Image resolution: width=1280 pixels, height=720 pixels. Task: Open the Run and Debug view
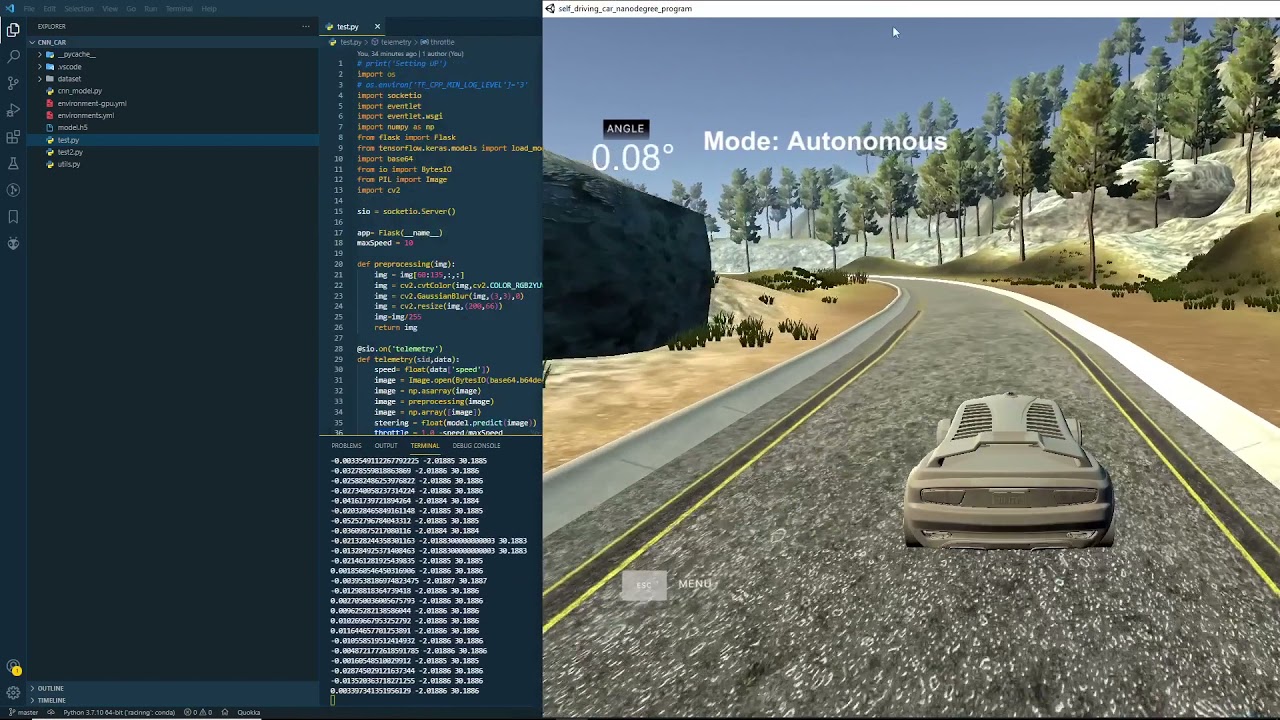click(x=13, y=110)
